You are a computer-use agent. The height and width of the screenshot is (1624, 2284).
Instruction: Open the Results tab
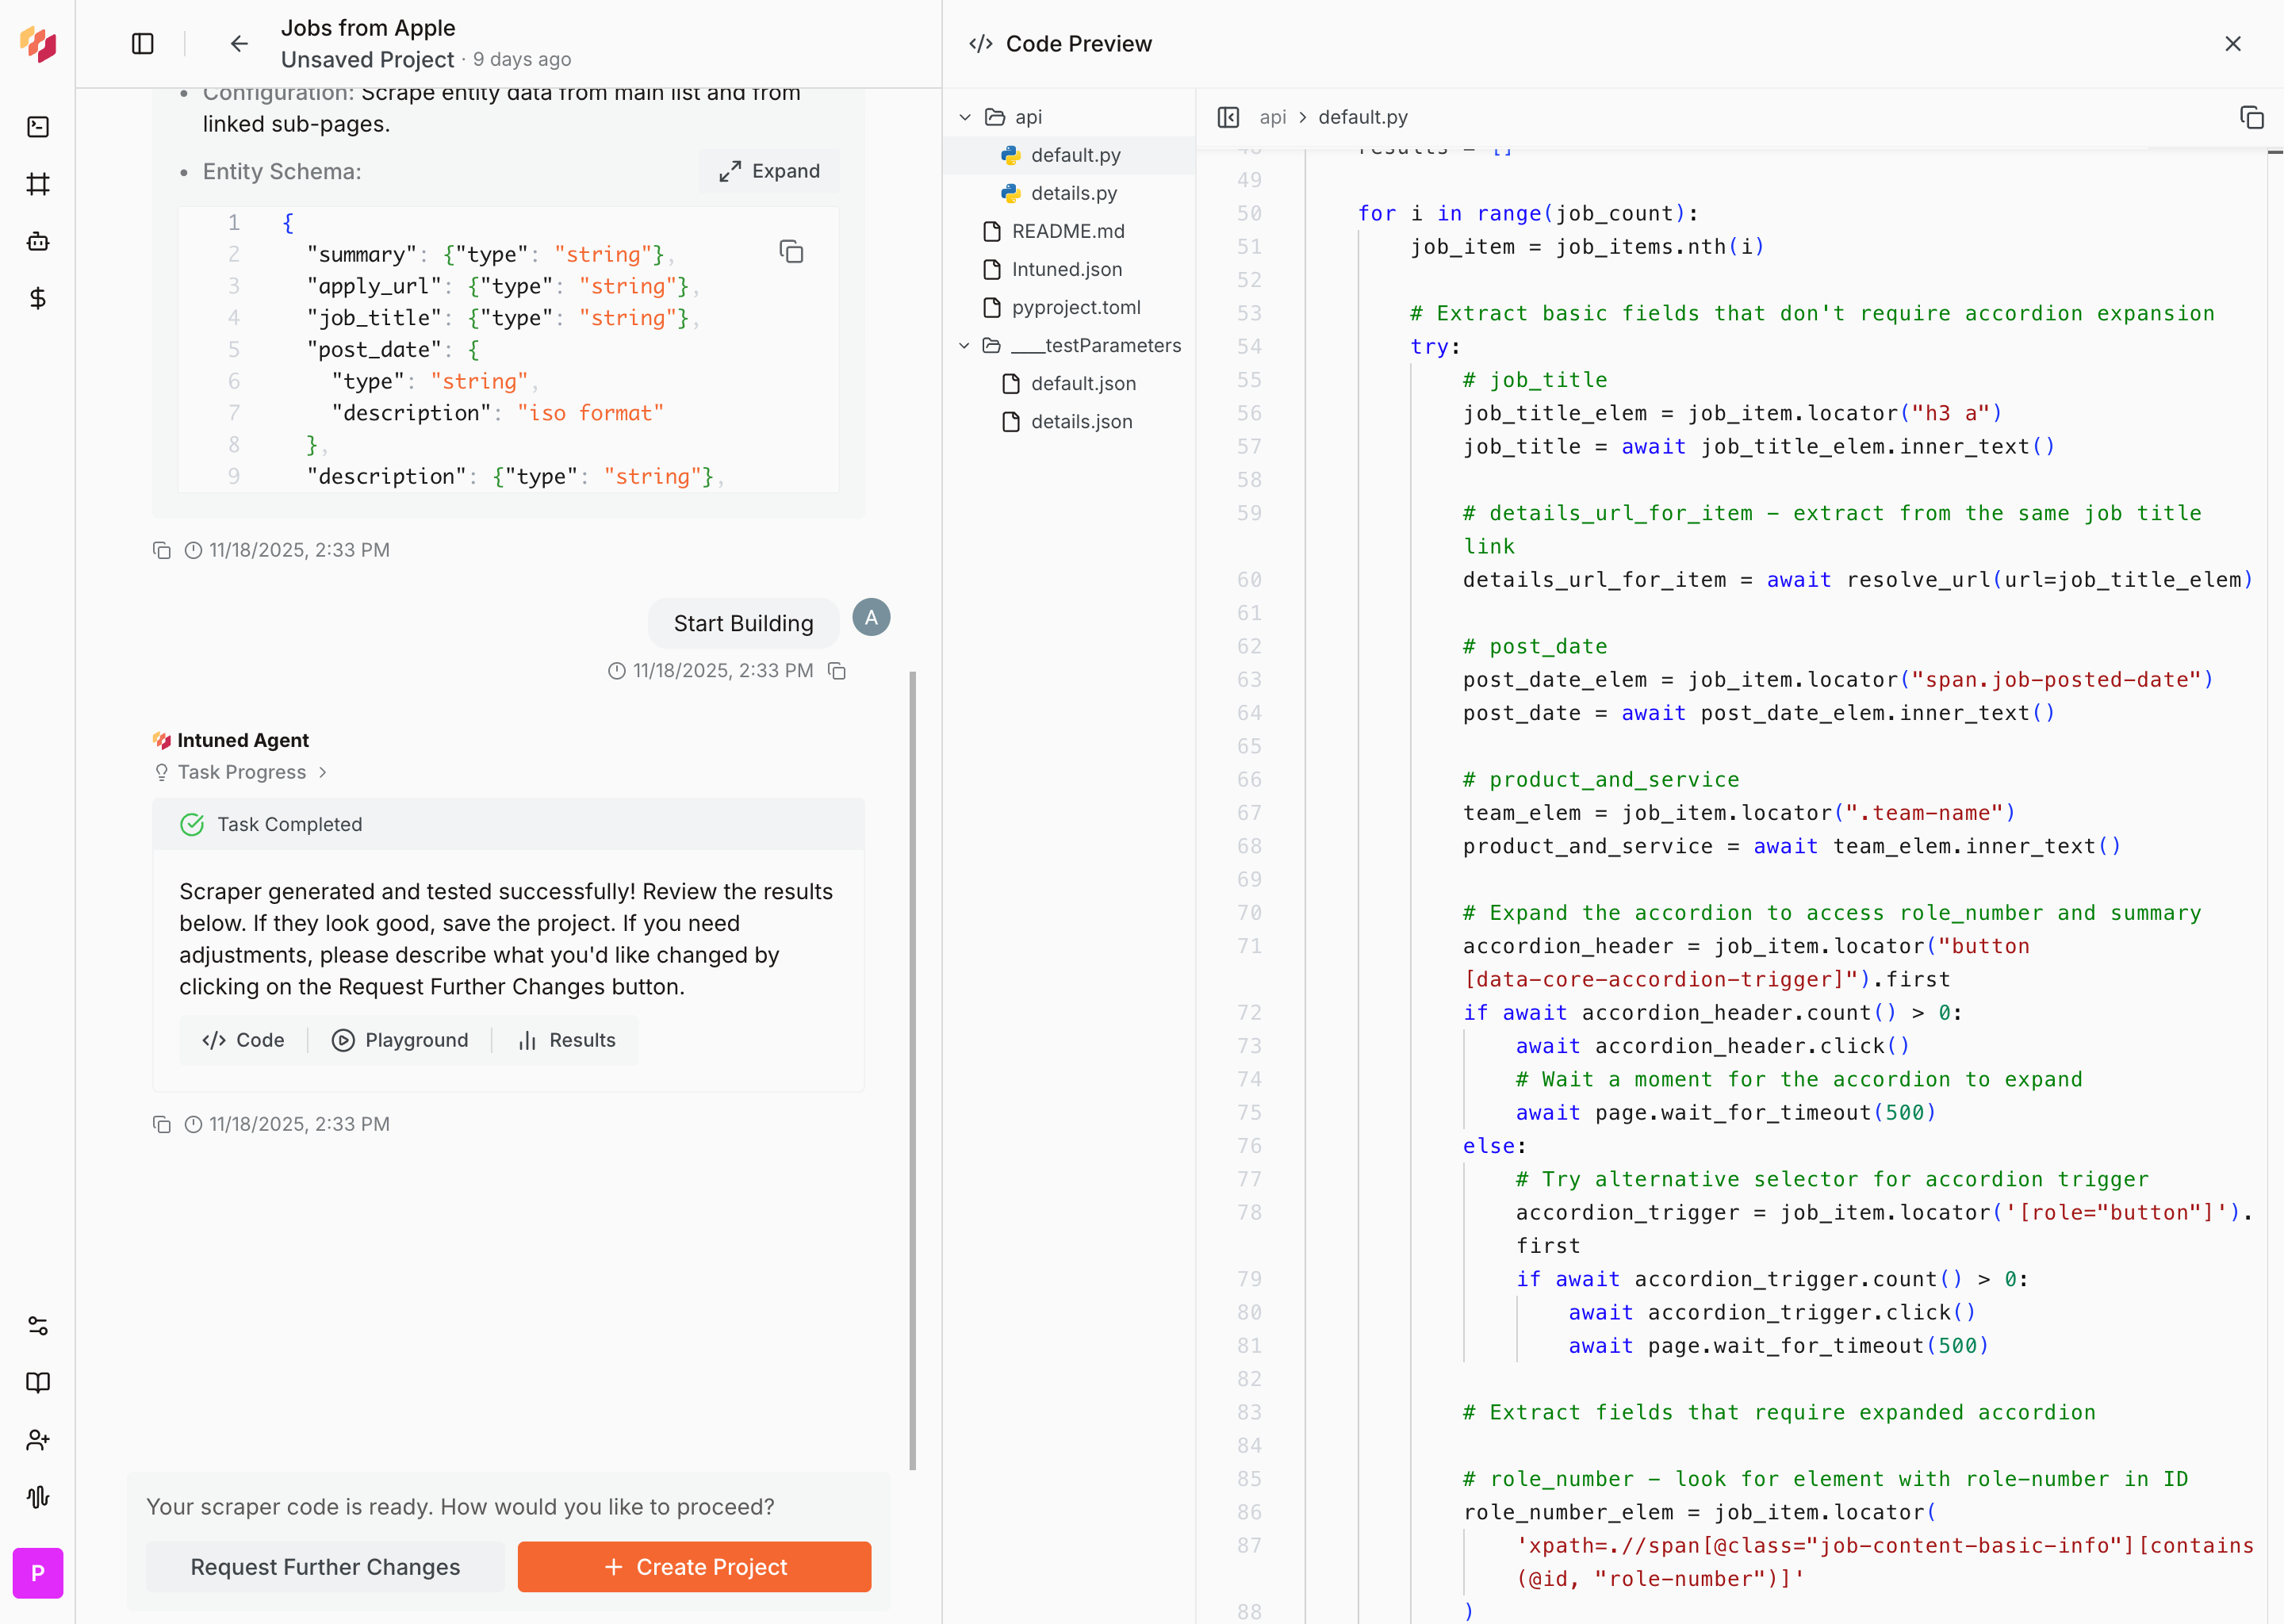tap(567, 1040)
